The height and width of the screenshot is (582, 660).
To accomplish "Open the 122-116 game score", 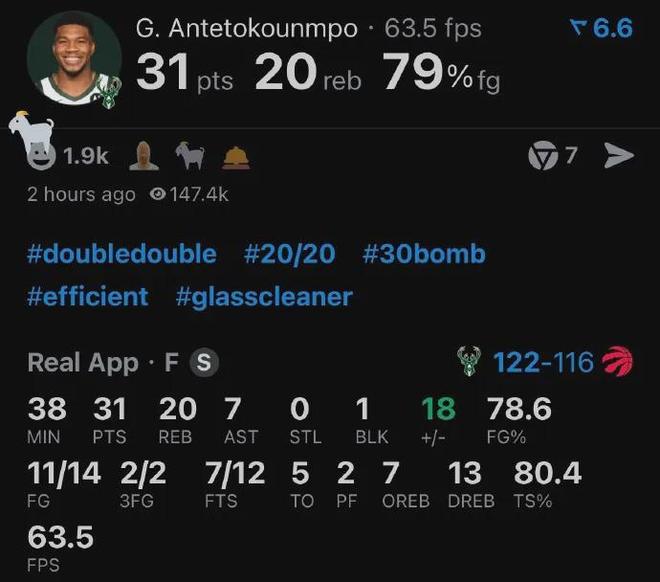I will 544,362.
